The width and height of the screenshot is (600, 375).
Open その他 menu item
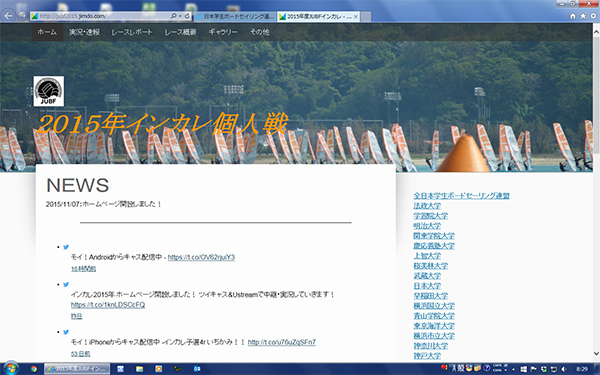pos(260,32)
